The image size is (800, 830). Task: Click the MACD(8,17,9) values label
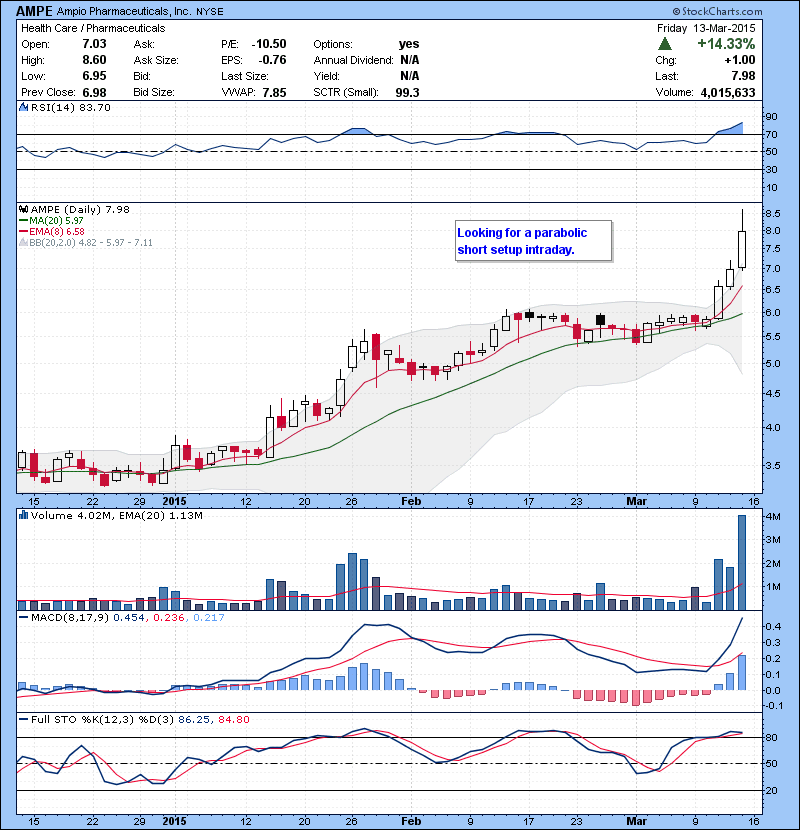pyautogui.click(x=128, y=617)
